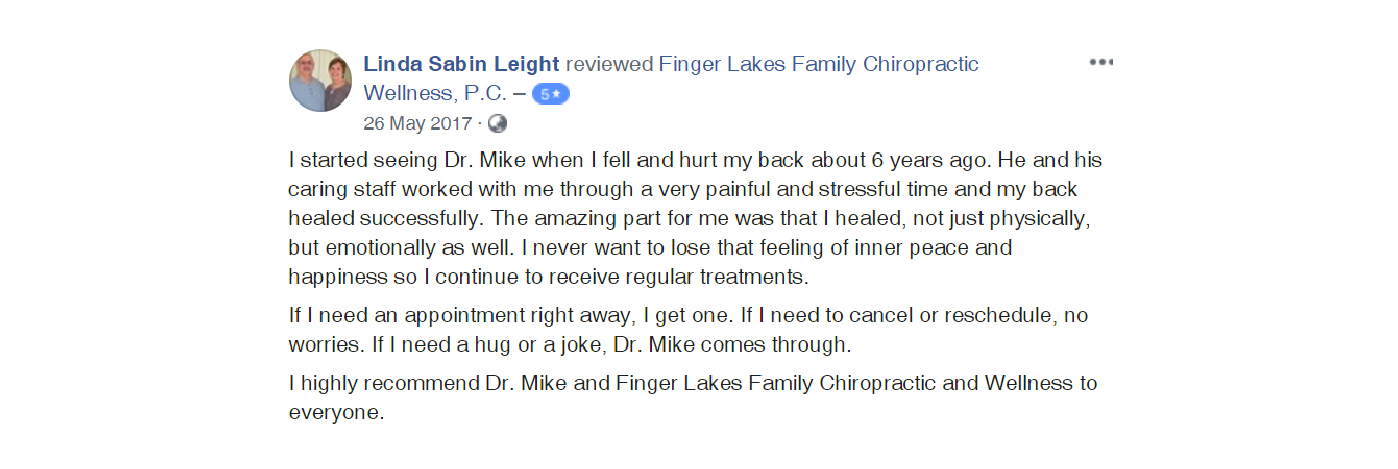Open Linda Sabin Leight's profile name link

coord(461,65)
